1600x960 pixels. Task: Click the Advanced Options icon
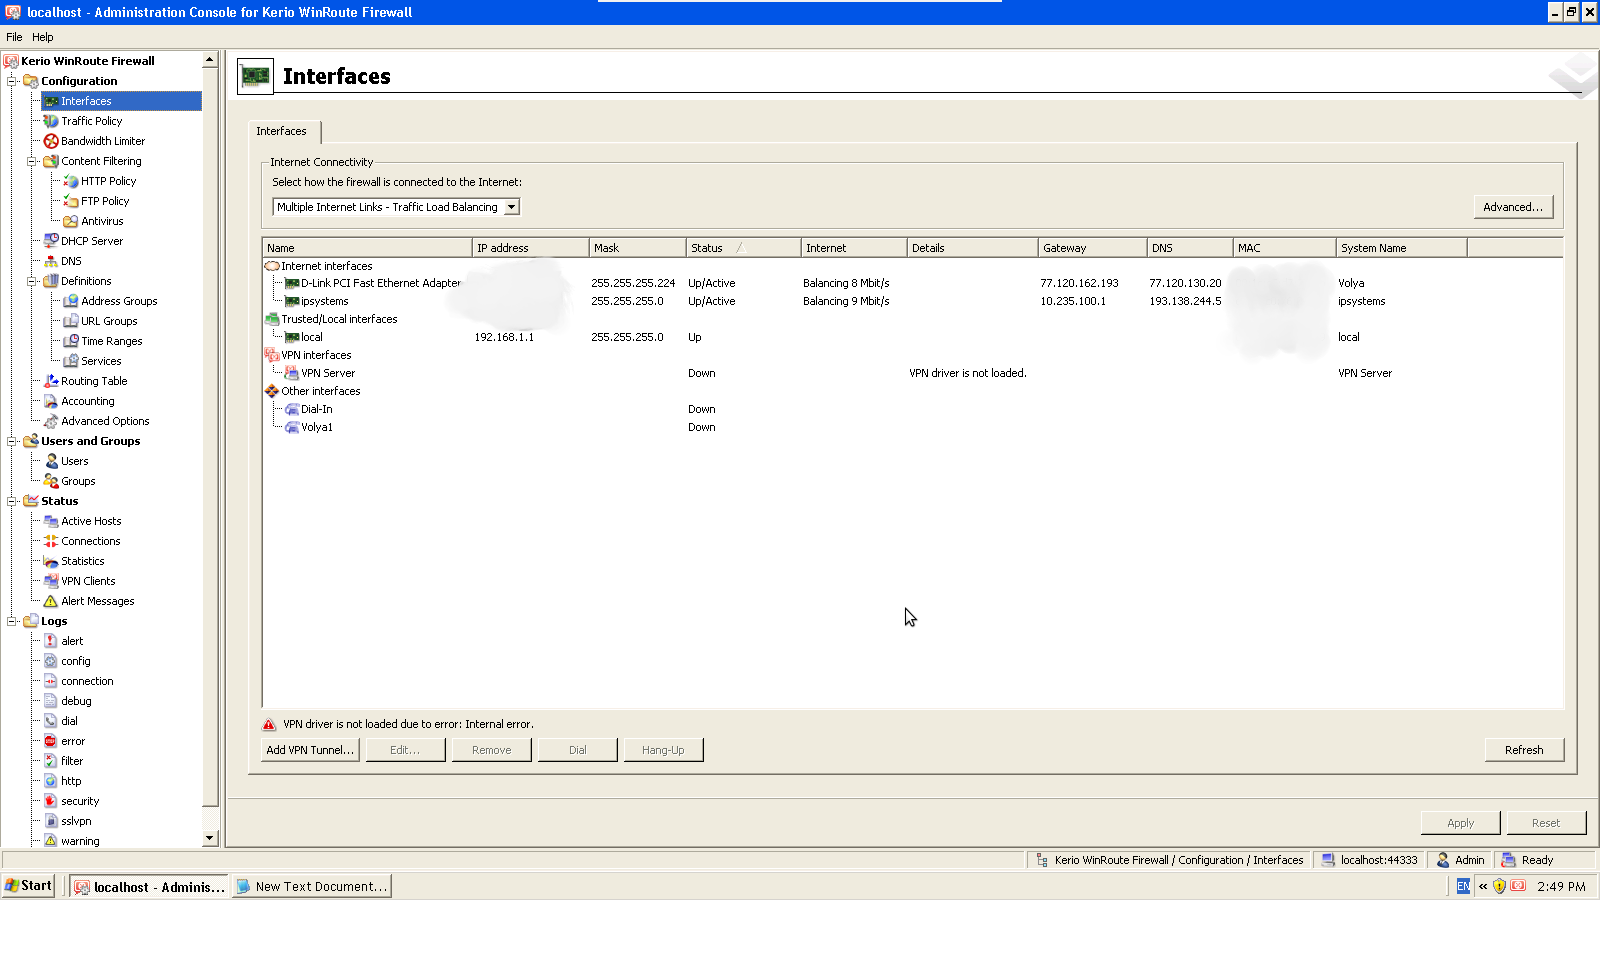click(51, 421)
